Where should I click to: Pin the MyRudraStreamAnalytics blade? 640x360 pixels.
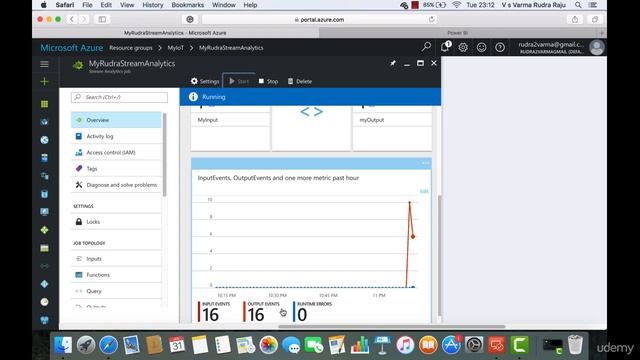click(393, 63)
